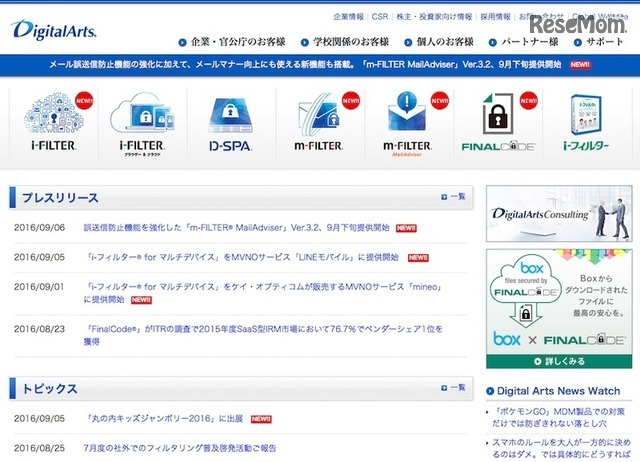Open the m-FILTER product icon
640x462 pixels.
pos(319,122)
